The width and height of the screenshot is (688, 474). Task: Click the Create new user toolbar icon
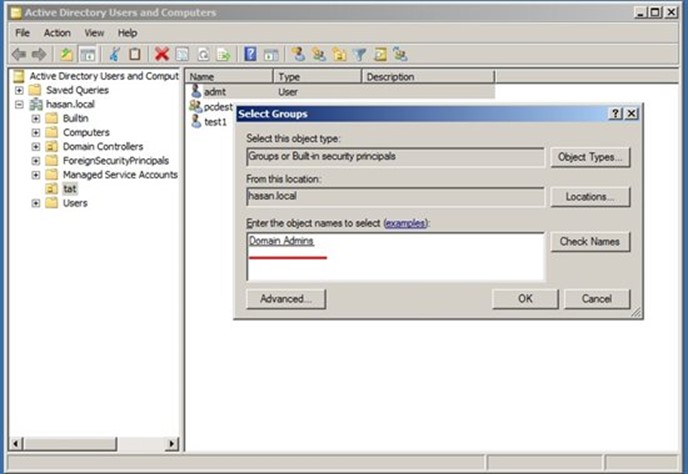[x=298, y=54]
